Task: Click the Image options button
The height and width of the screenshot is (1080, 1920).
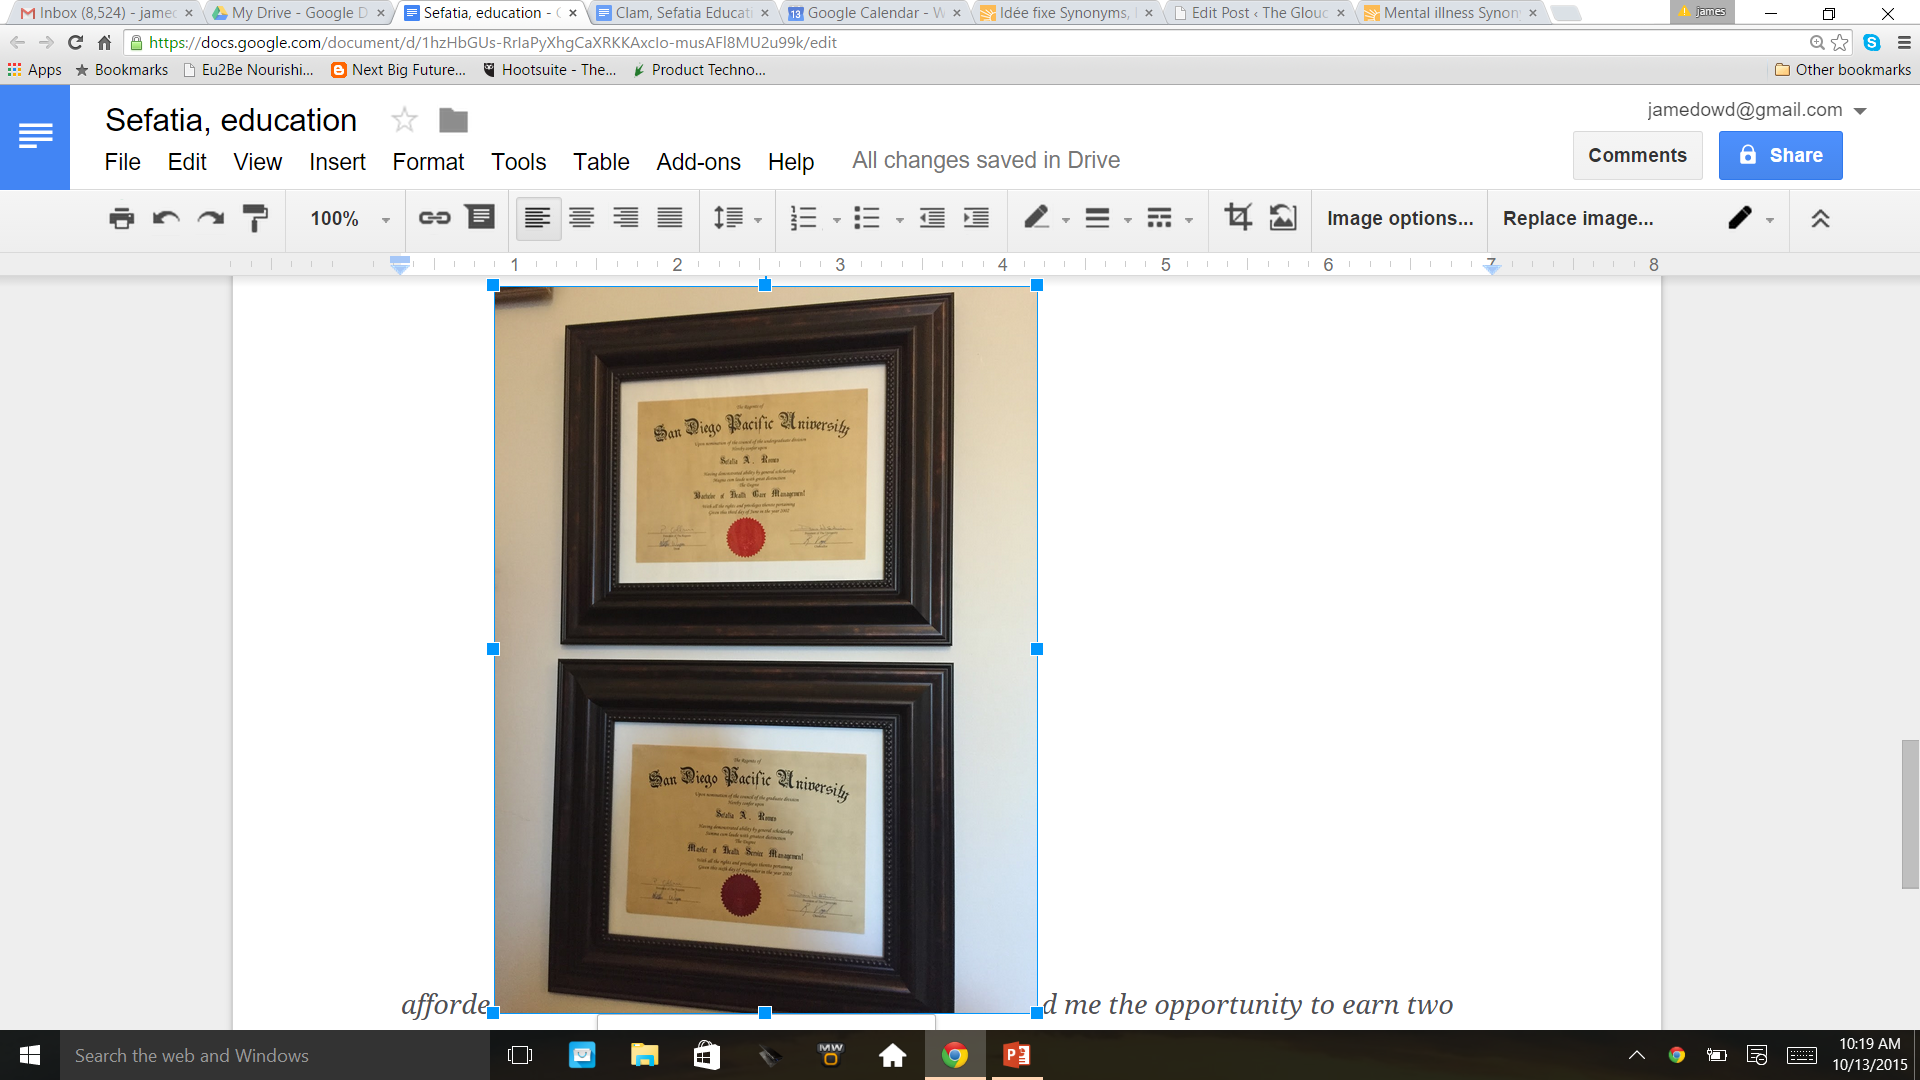Action: tap(1400, 218)
